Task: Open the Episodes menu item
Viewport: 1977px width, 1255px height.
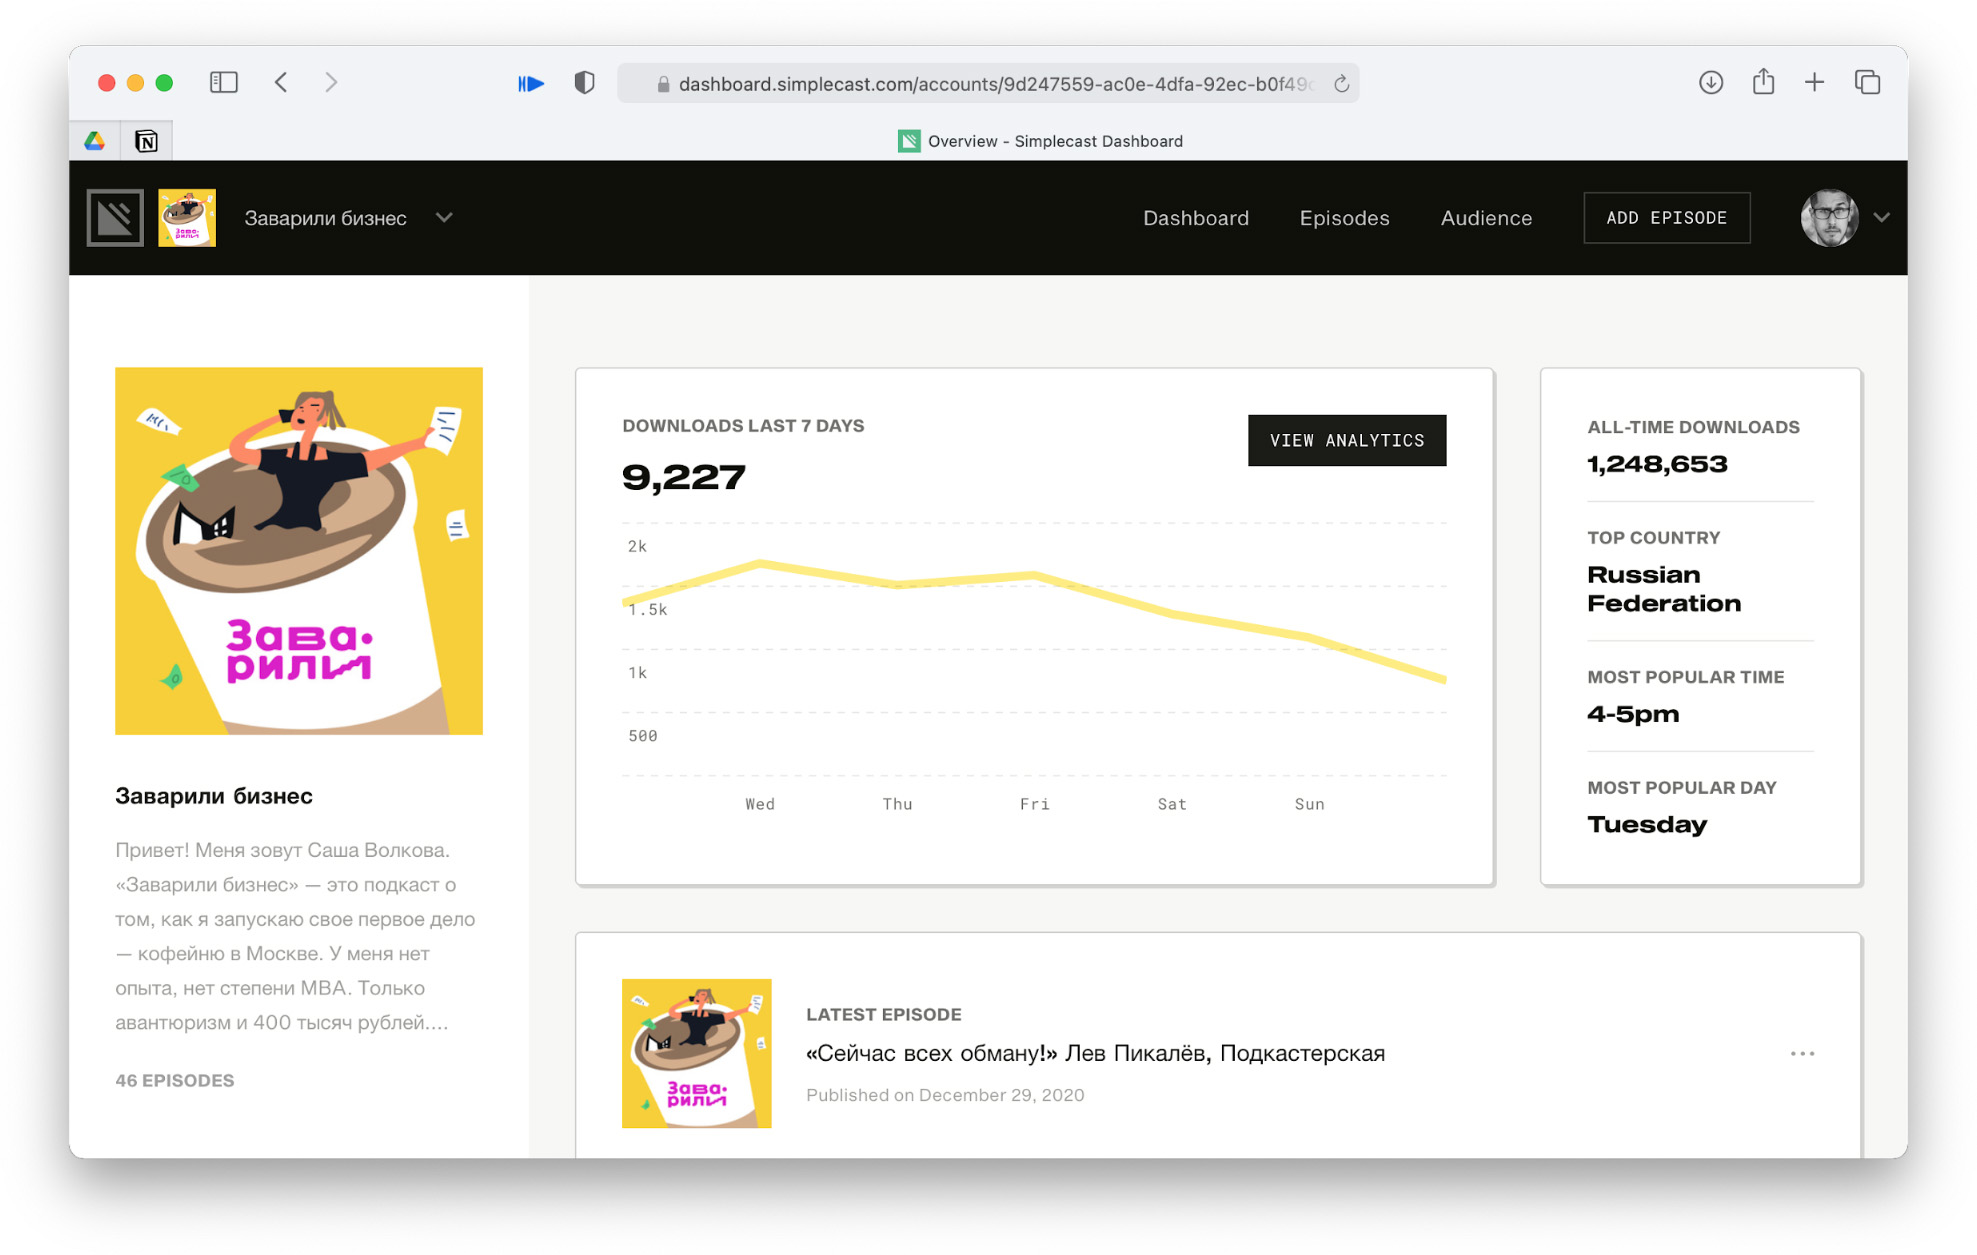Action: tap(1344, 218)
